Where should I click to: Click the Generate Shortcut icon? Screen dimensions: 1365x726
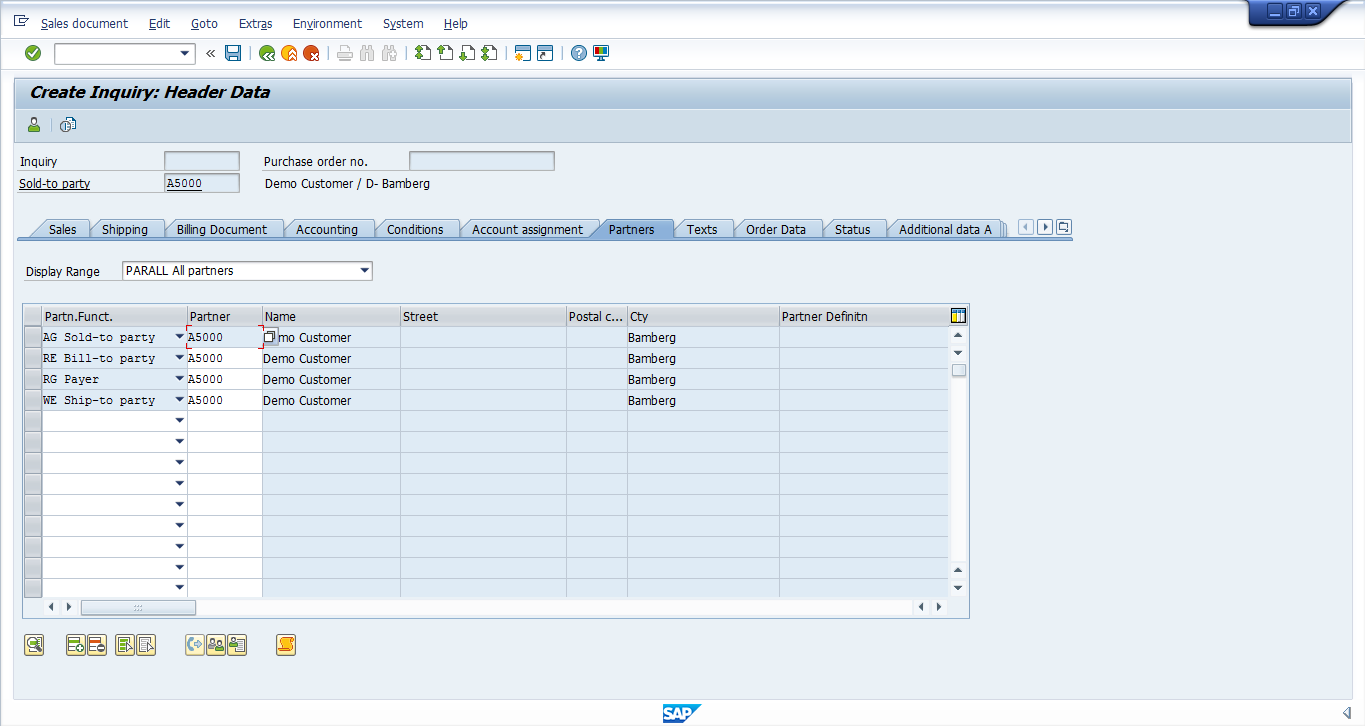click(545, 53)
